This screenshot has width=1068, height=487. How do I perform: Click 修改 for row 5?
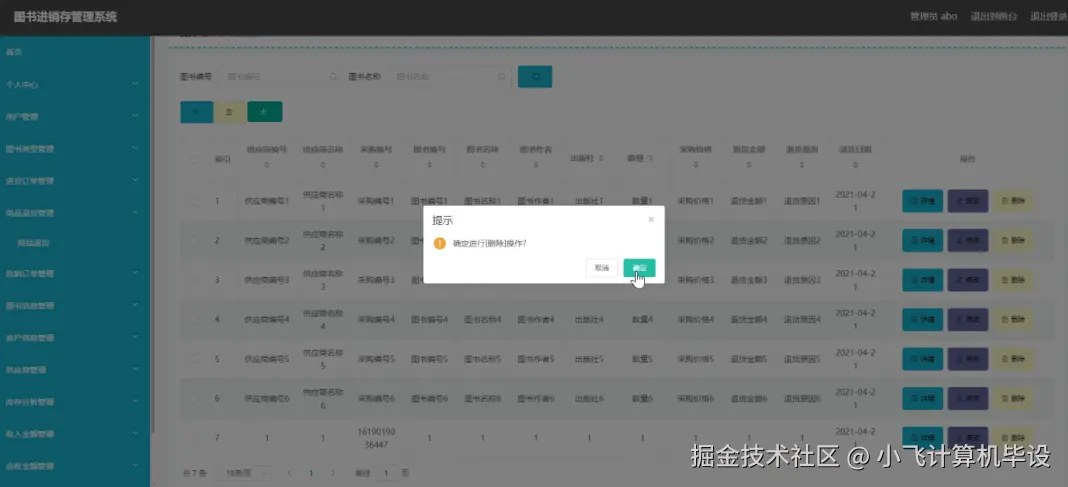click(x=967, y=359)
